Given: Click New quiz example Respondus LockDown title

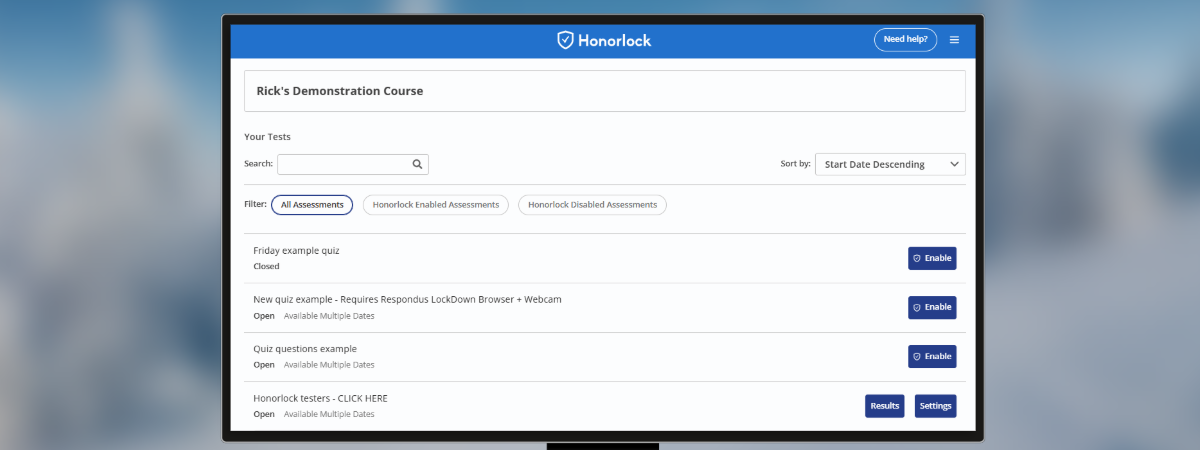Looking at the screenshot, I should point(407,299).
